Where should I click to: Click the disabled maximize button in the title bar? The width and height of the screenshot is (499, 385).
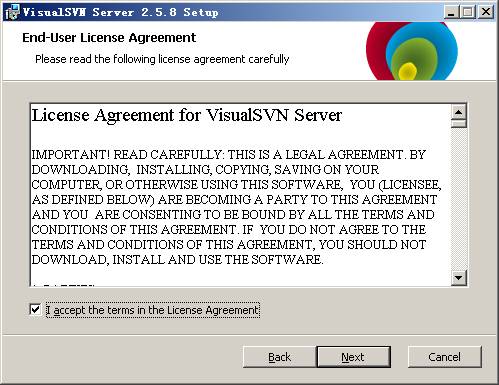(468, 12)
